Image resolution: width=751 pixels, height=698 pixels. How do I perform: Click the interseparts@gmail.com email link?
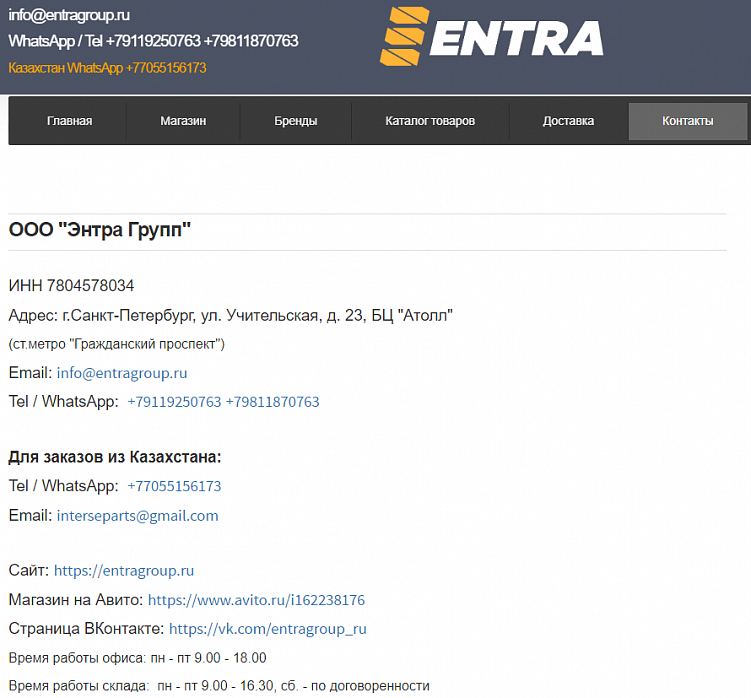click(137, 515)
